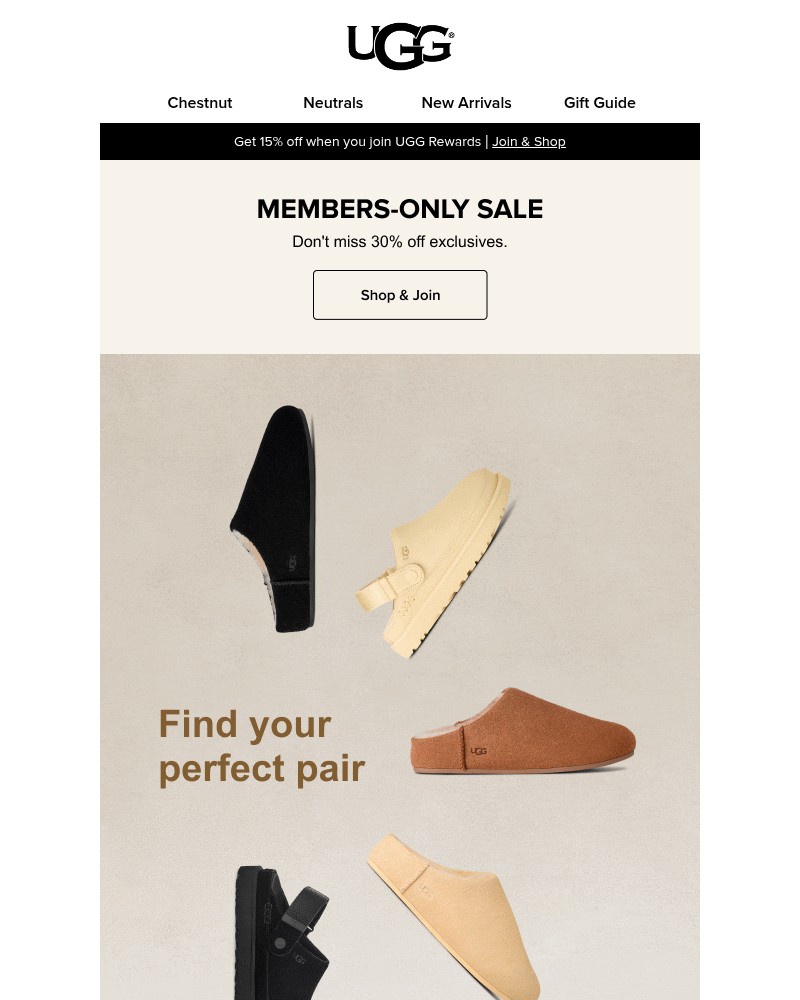Open the Gift Guide section
The image size is (800, 1000).
(600, 103)
